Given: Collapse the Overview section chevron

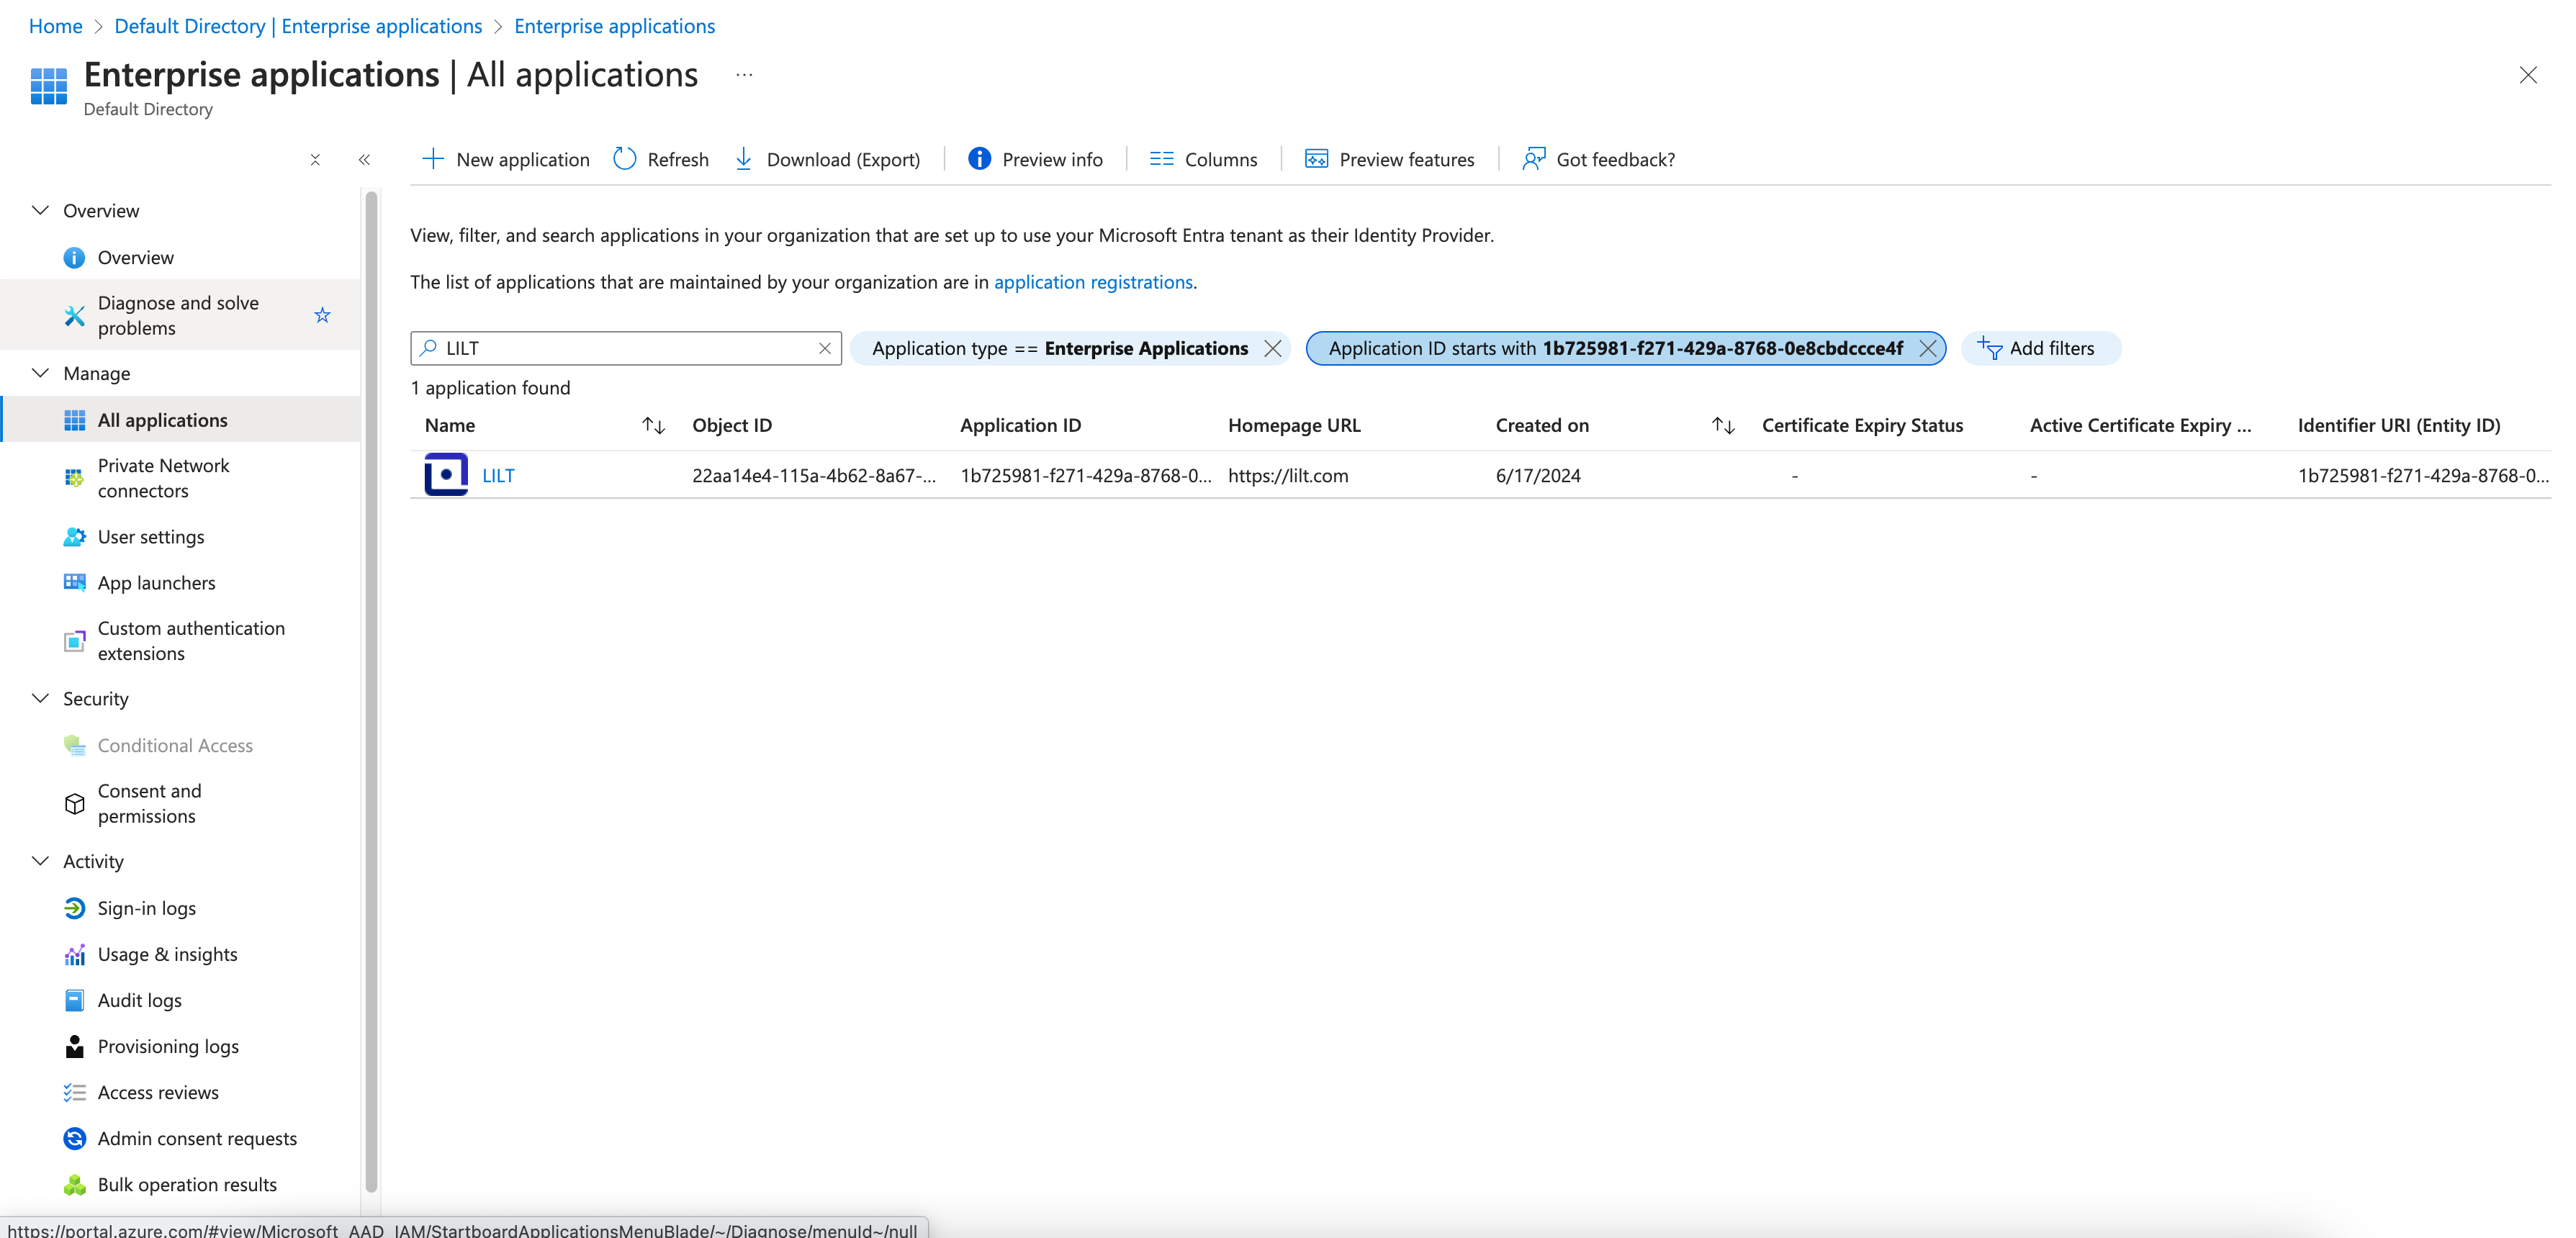Looking at the screenshot, I should (x=40, y=210).
